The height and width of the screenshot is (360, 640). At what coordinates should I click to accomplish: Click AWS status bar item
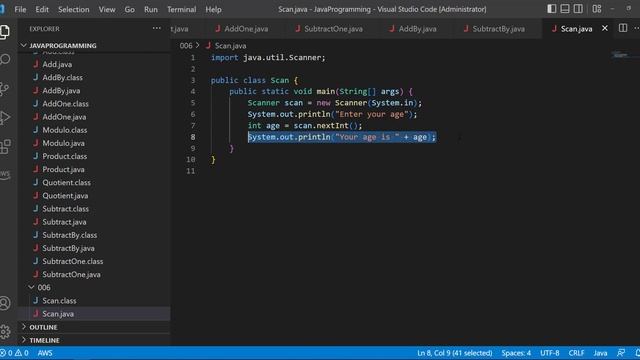[45, 353]
